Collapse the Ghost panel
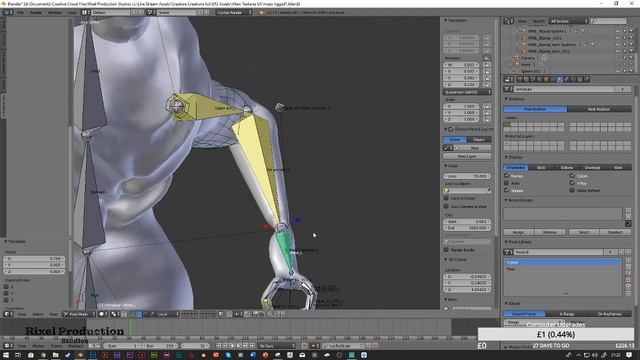 [513, 304]
